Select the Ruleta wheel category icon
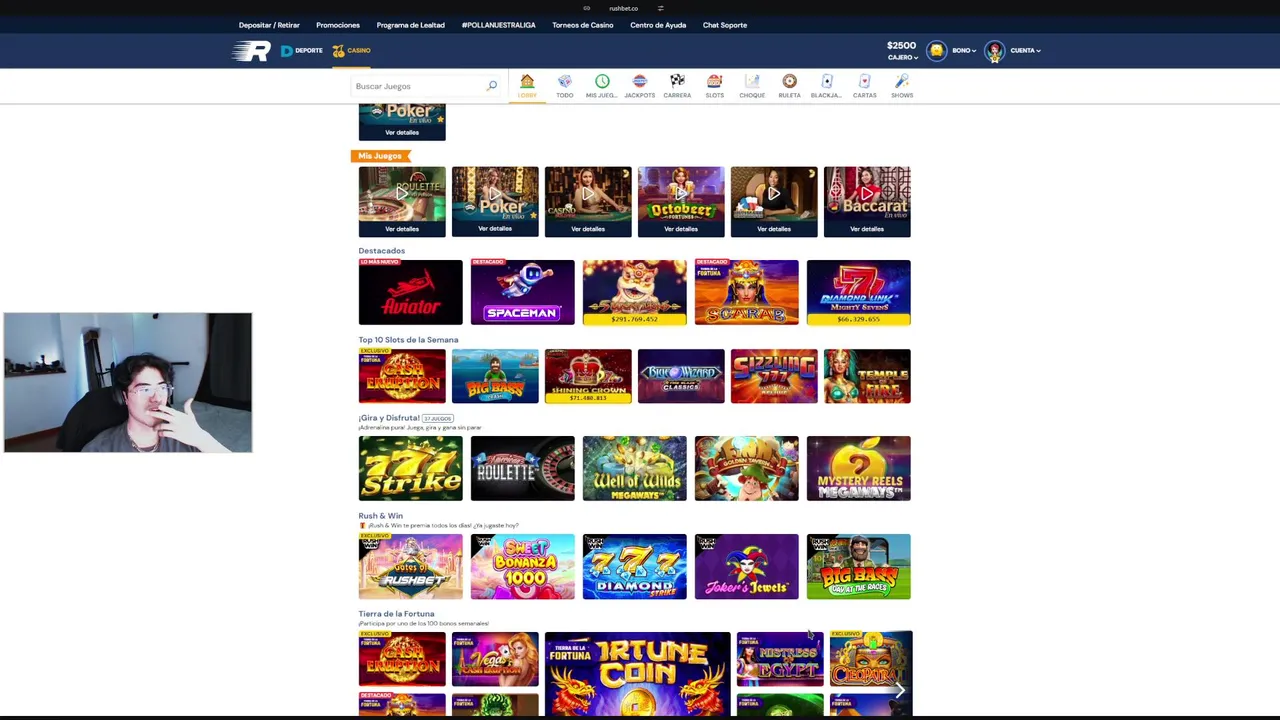Screen dimensions: 1280x720 click(x=789, y=81)
